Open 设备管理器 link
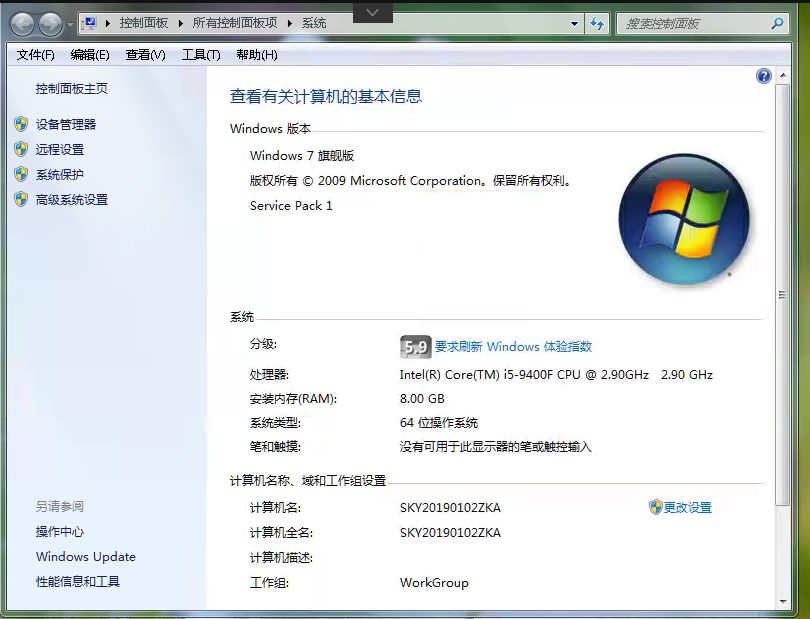 coord(66,125)
